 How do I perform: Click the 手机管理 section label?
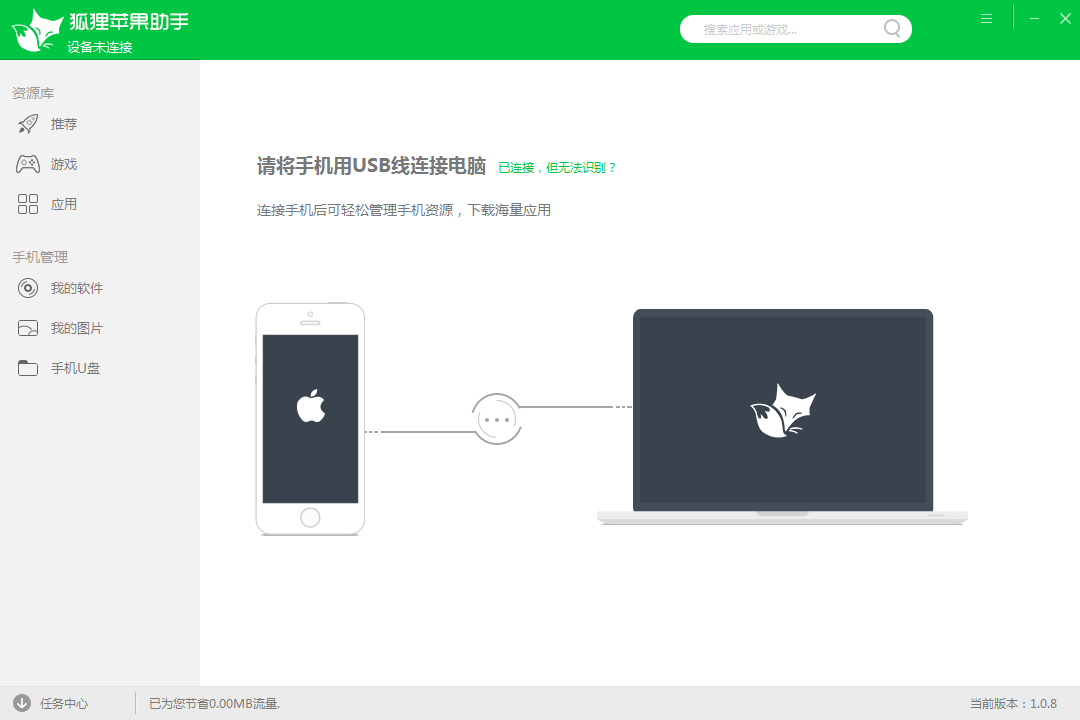tap(40, 257)
